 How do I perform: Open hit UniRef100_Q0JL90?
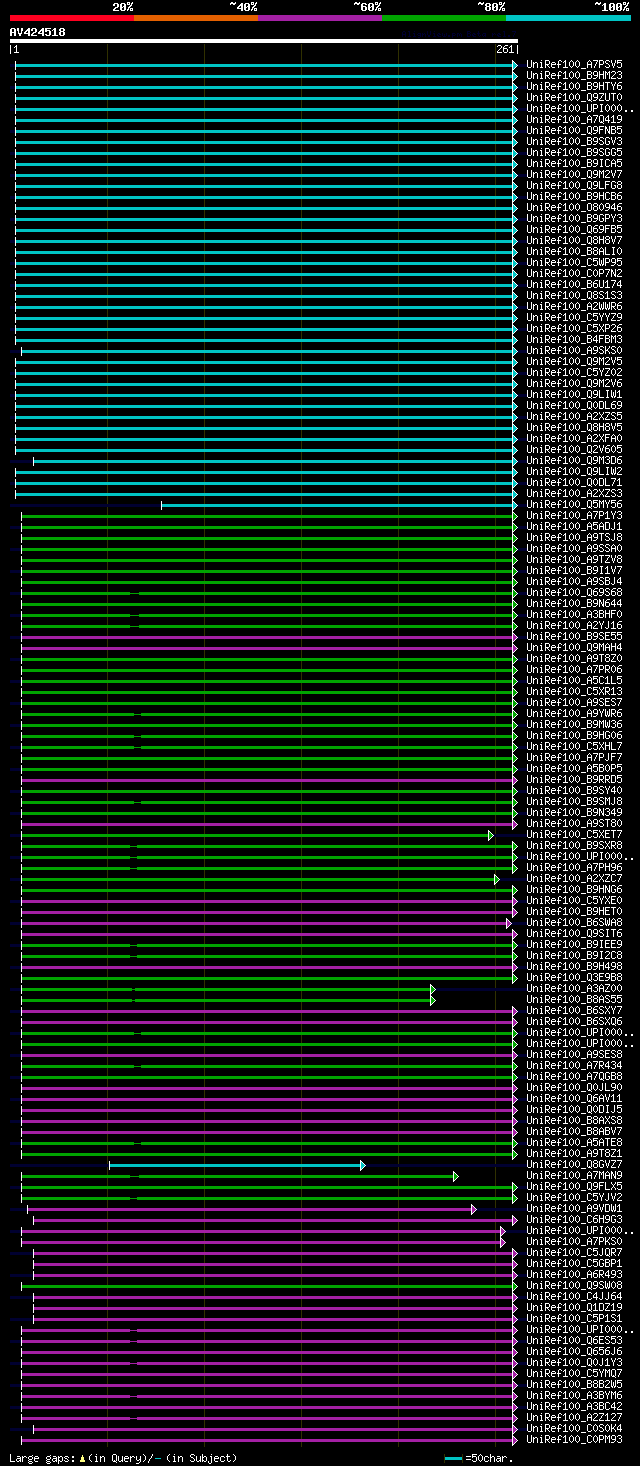574,1087
